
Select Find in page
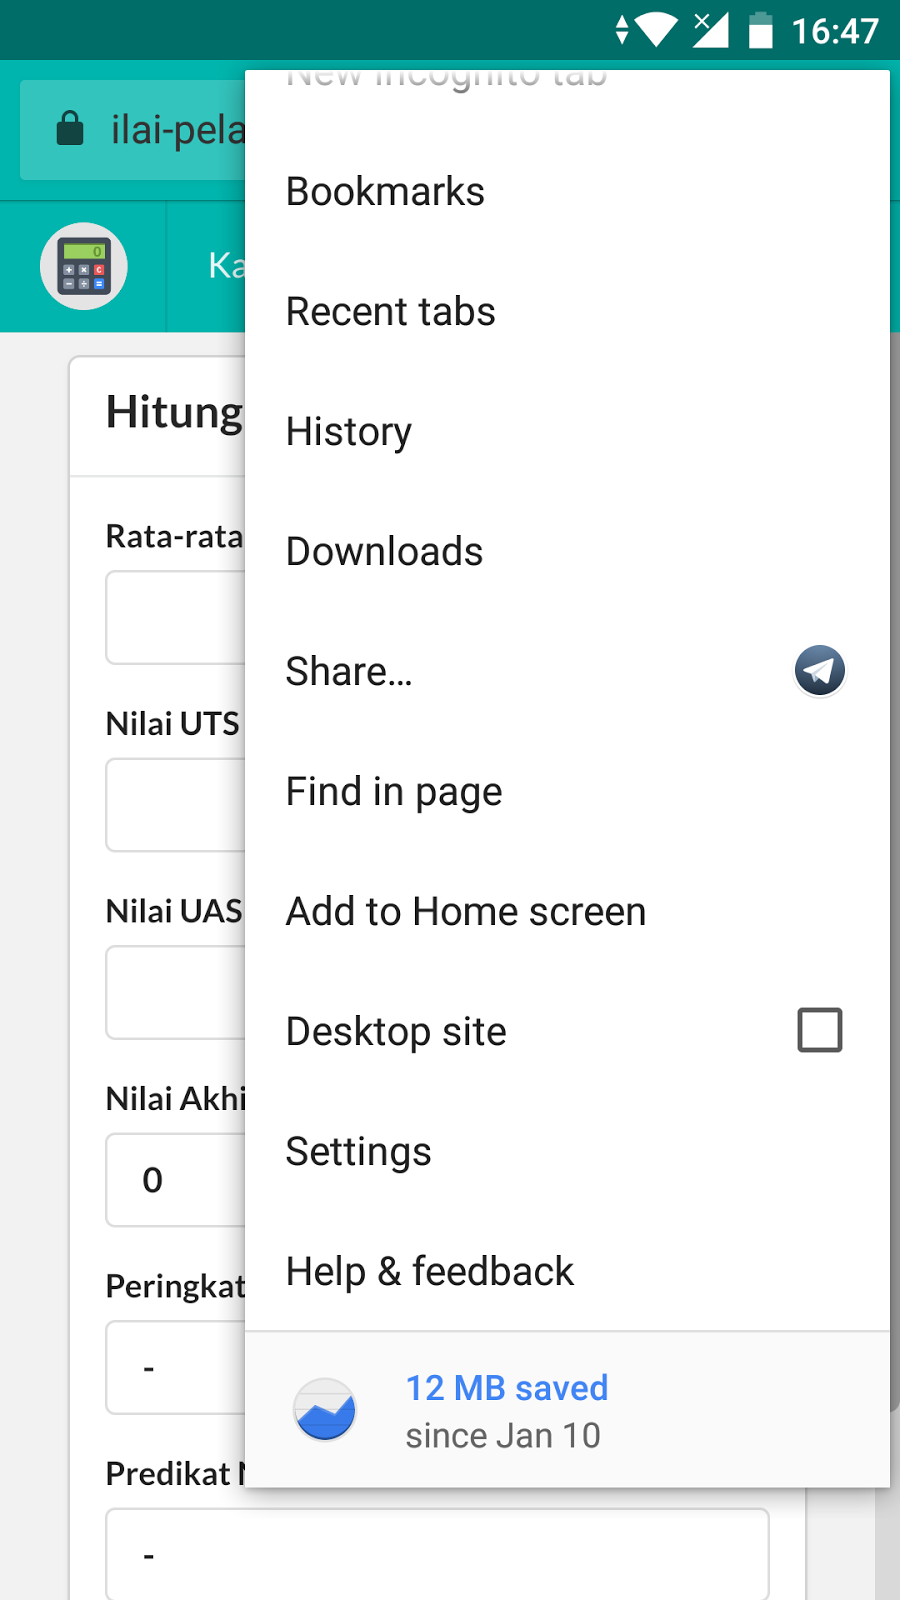click(x=394, y=792)
